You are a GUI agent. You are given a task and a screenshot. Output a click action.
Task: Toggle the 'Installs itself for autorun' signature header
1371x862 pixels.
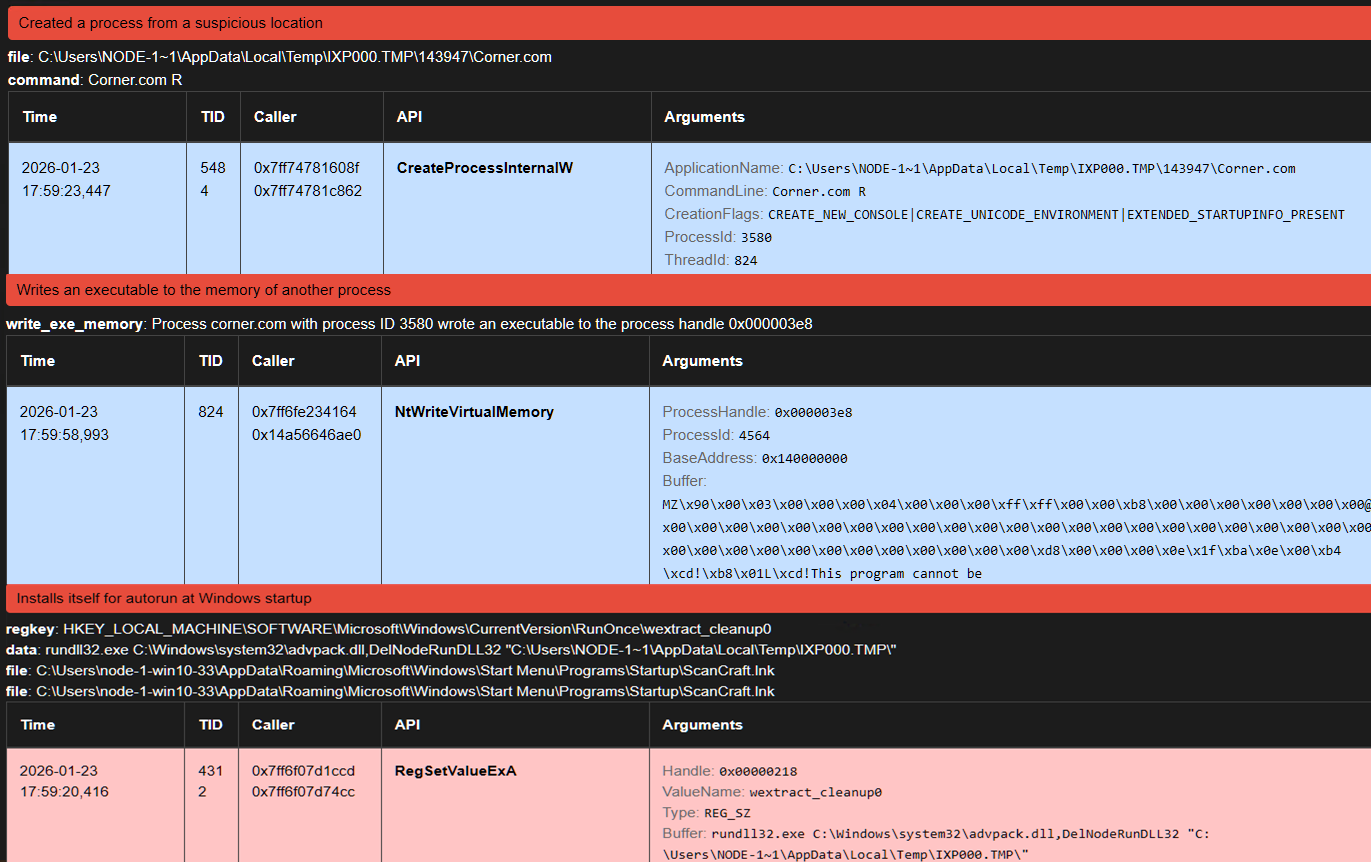[164, 598]
